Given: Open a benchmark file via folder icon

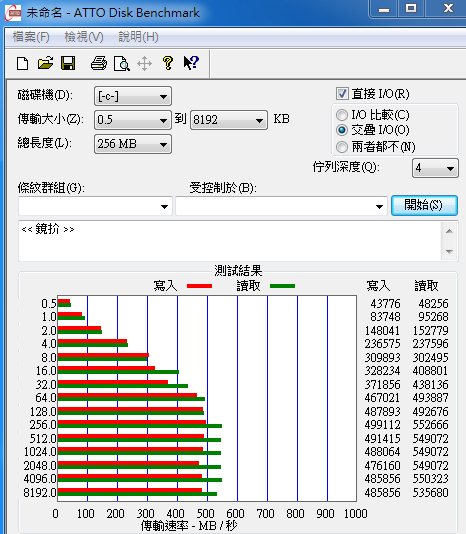Looking at the screenshot, I should [x=45, y=63].
